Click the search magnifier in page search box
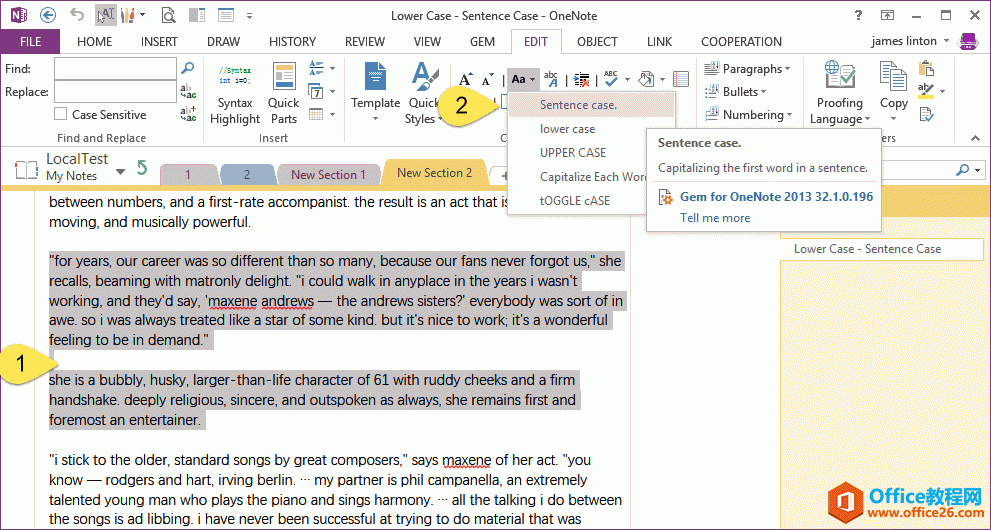Screen dimensions: 991x530 [x=963, y=170]
